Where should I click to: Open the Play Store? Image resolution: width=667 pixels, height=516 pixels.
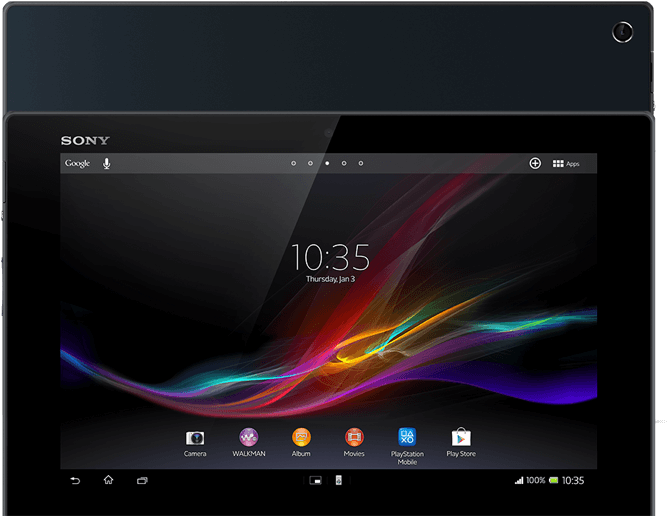click(x=461, y=442)
